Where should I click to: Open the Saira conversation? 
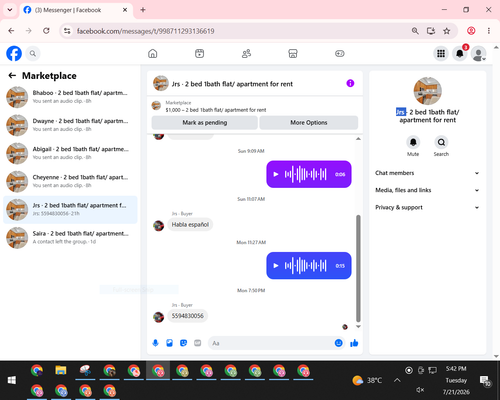[x=70, y=238]
